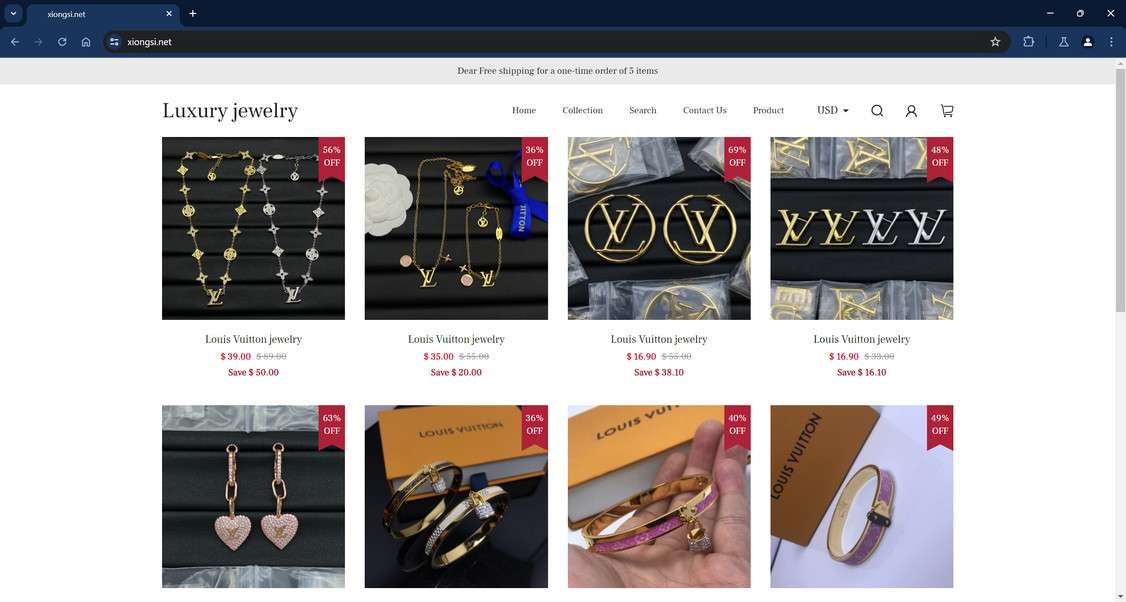This screenshot has height=602, width=1126.
Task: Open the user account icon
Action: (x=911, y=111)
